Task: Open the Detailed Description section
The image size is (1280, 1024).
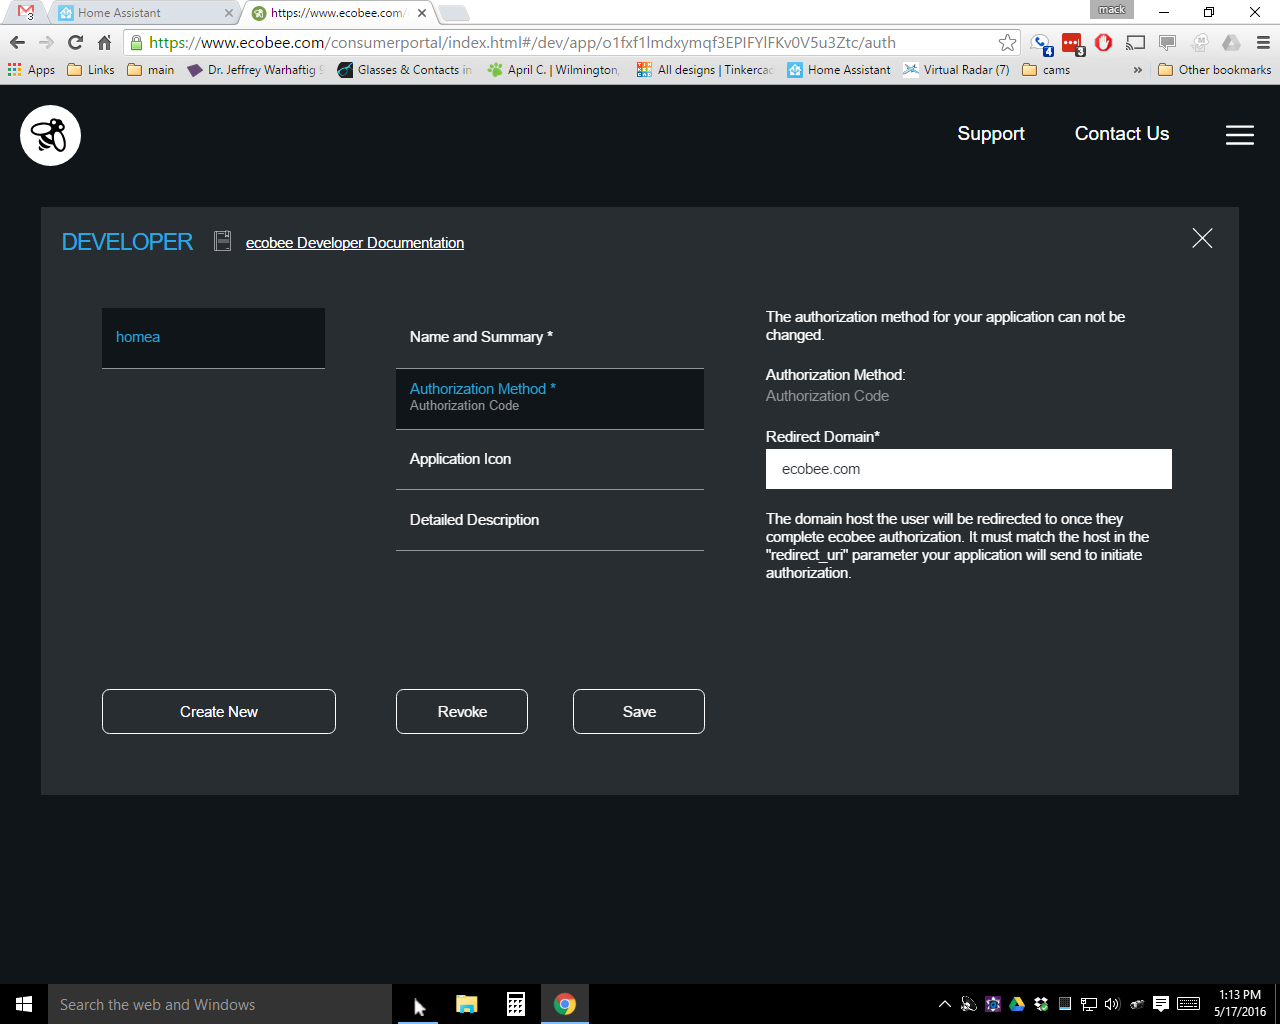Action: (550, 520)
